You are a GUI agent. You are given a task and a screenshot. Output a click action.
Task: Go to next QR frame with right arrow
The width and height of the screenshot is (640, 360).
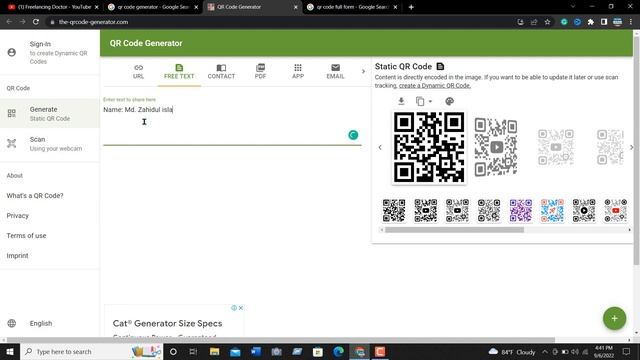tap(631, 147)
